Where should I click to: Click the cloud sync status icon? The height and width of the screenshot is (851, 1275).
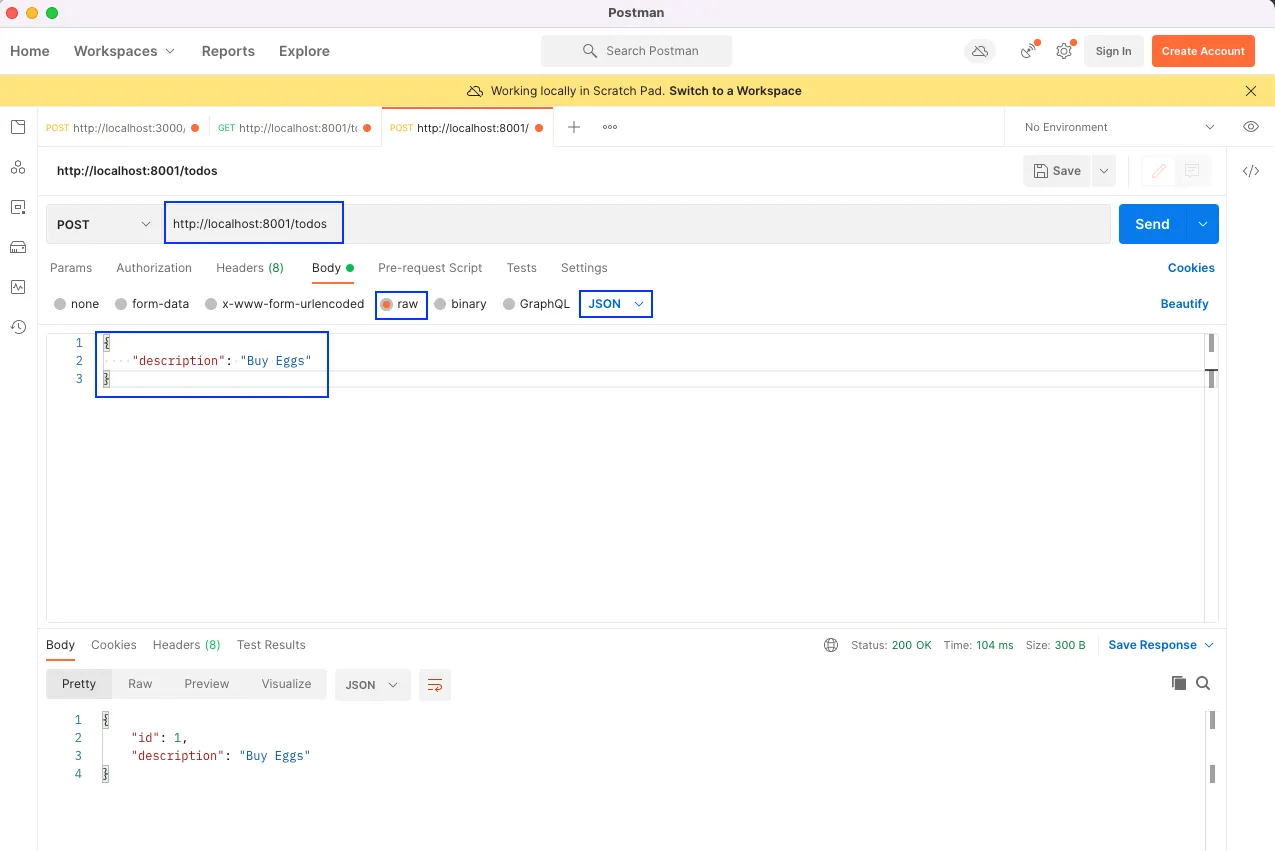(x=979, y=51)
